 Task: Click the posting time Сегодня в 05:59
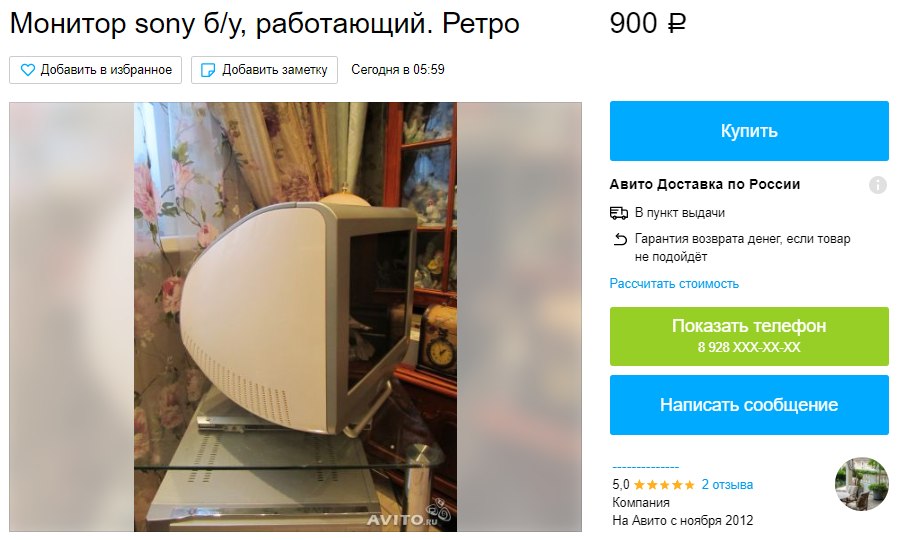[x=398, y=70]
